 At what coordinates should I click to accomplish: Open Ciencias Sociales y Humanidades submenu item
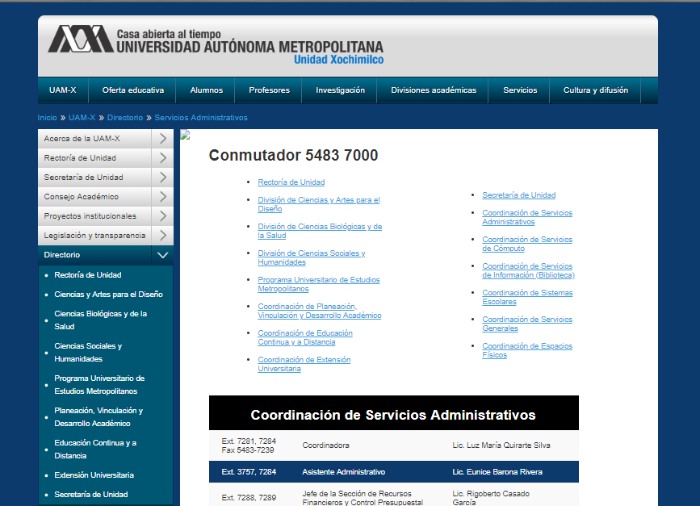pyautogui.click(x=88, y=352)
